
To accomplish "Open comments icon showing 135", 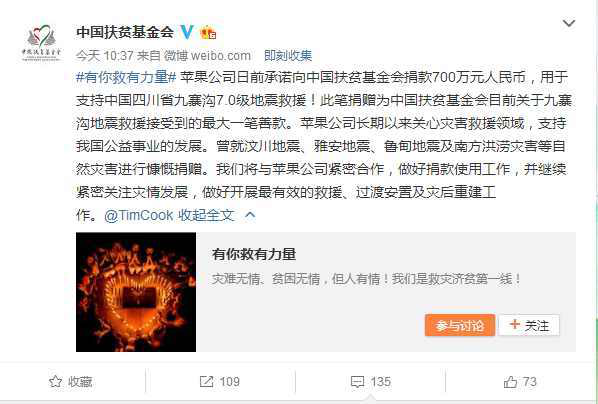I will [357, 382].
